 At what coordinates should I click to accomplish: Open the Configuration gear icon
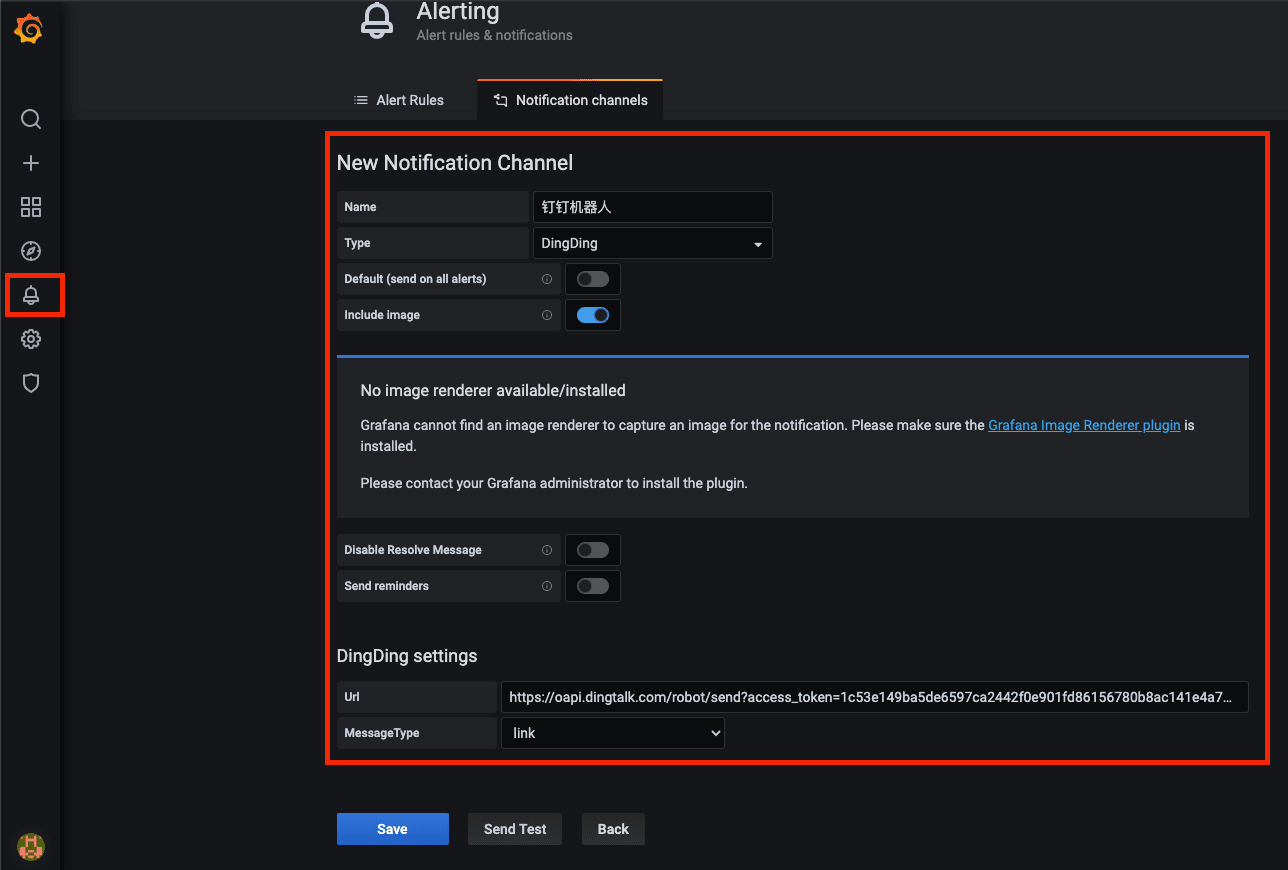click(x=31, y=339)
